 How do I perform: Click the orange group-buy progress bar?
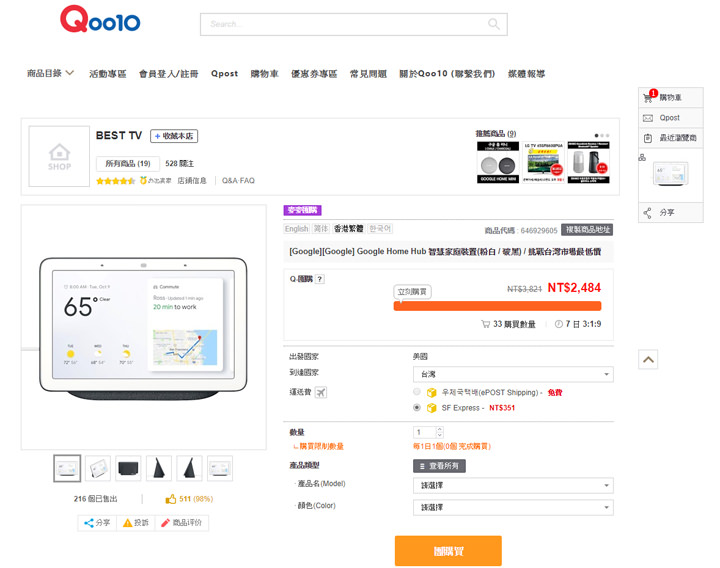(x=497, y=306)
